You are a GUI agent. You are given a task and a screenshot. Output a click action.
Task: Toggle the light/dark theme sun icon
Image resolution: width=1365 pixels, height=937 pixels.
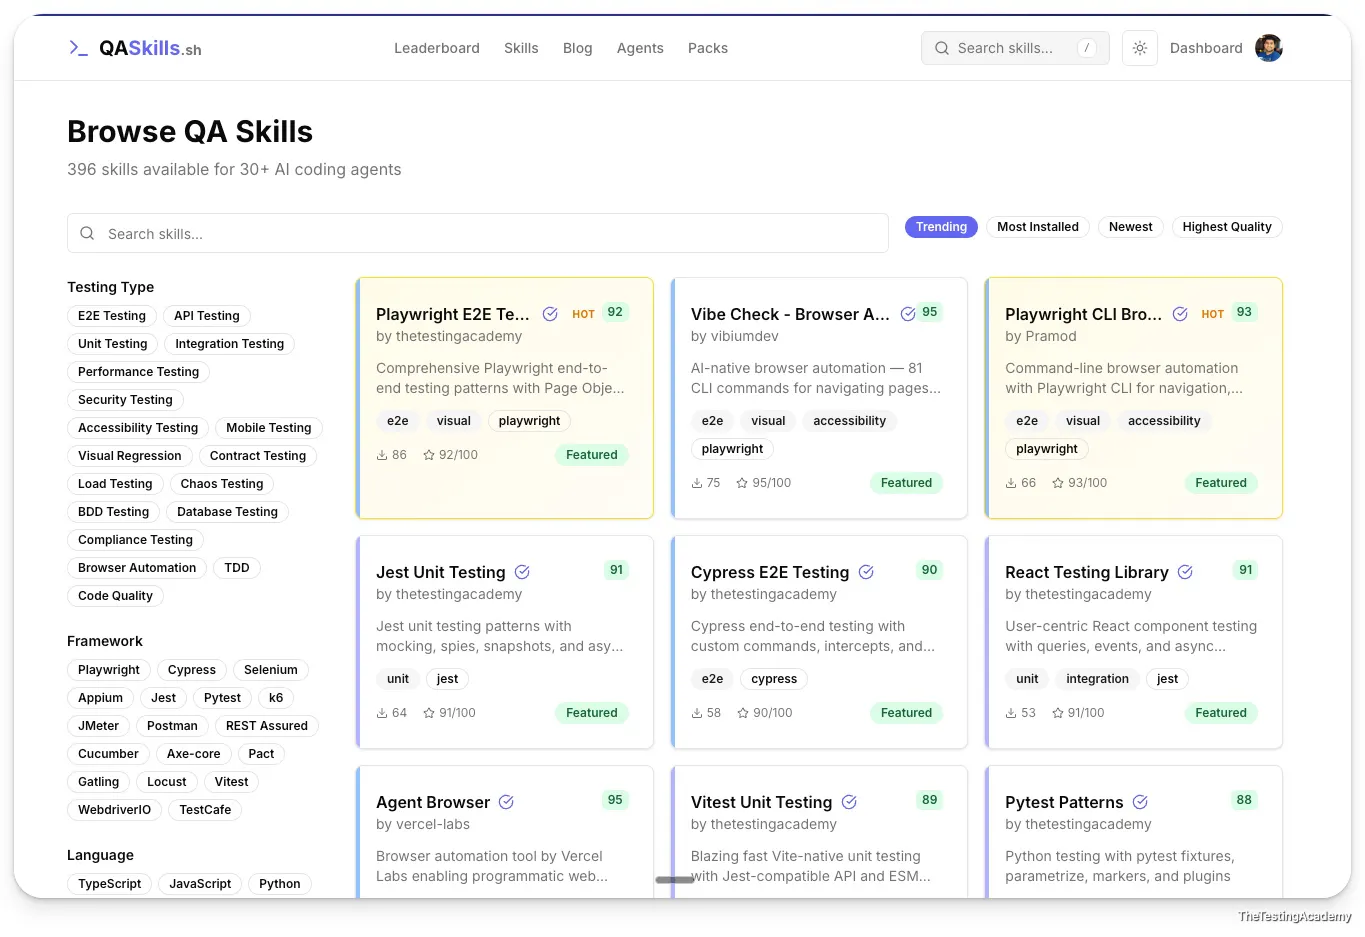pos(1139,48)
